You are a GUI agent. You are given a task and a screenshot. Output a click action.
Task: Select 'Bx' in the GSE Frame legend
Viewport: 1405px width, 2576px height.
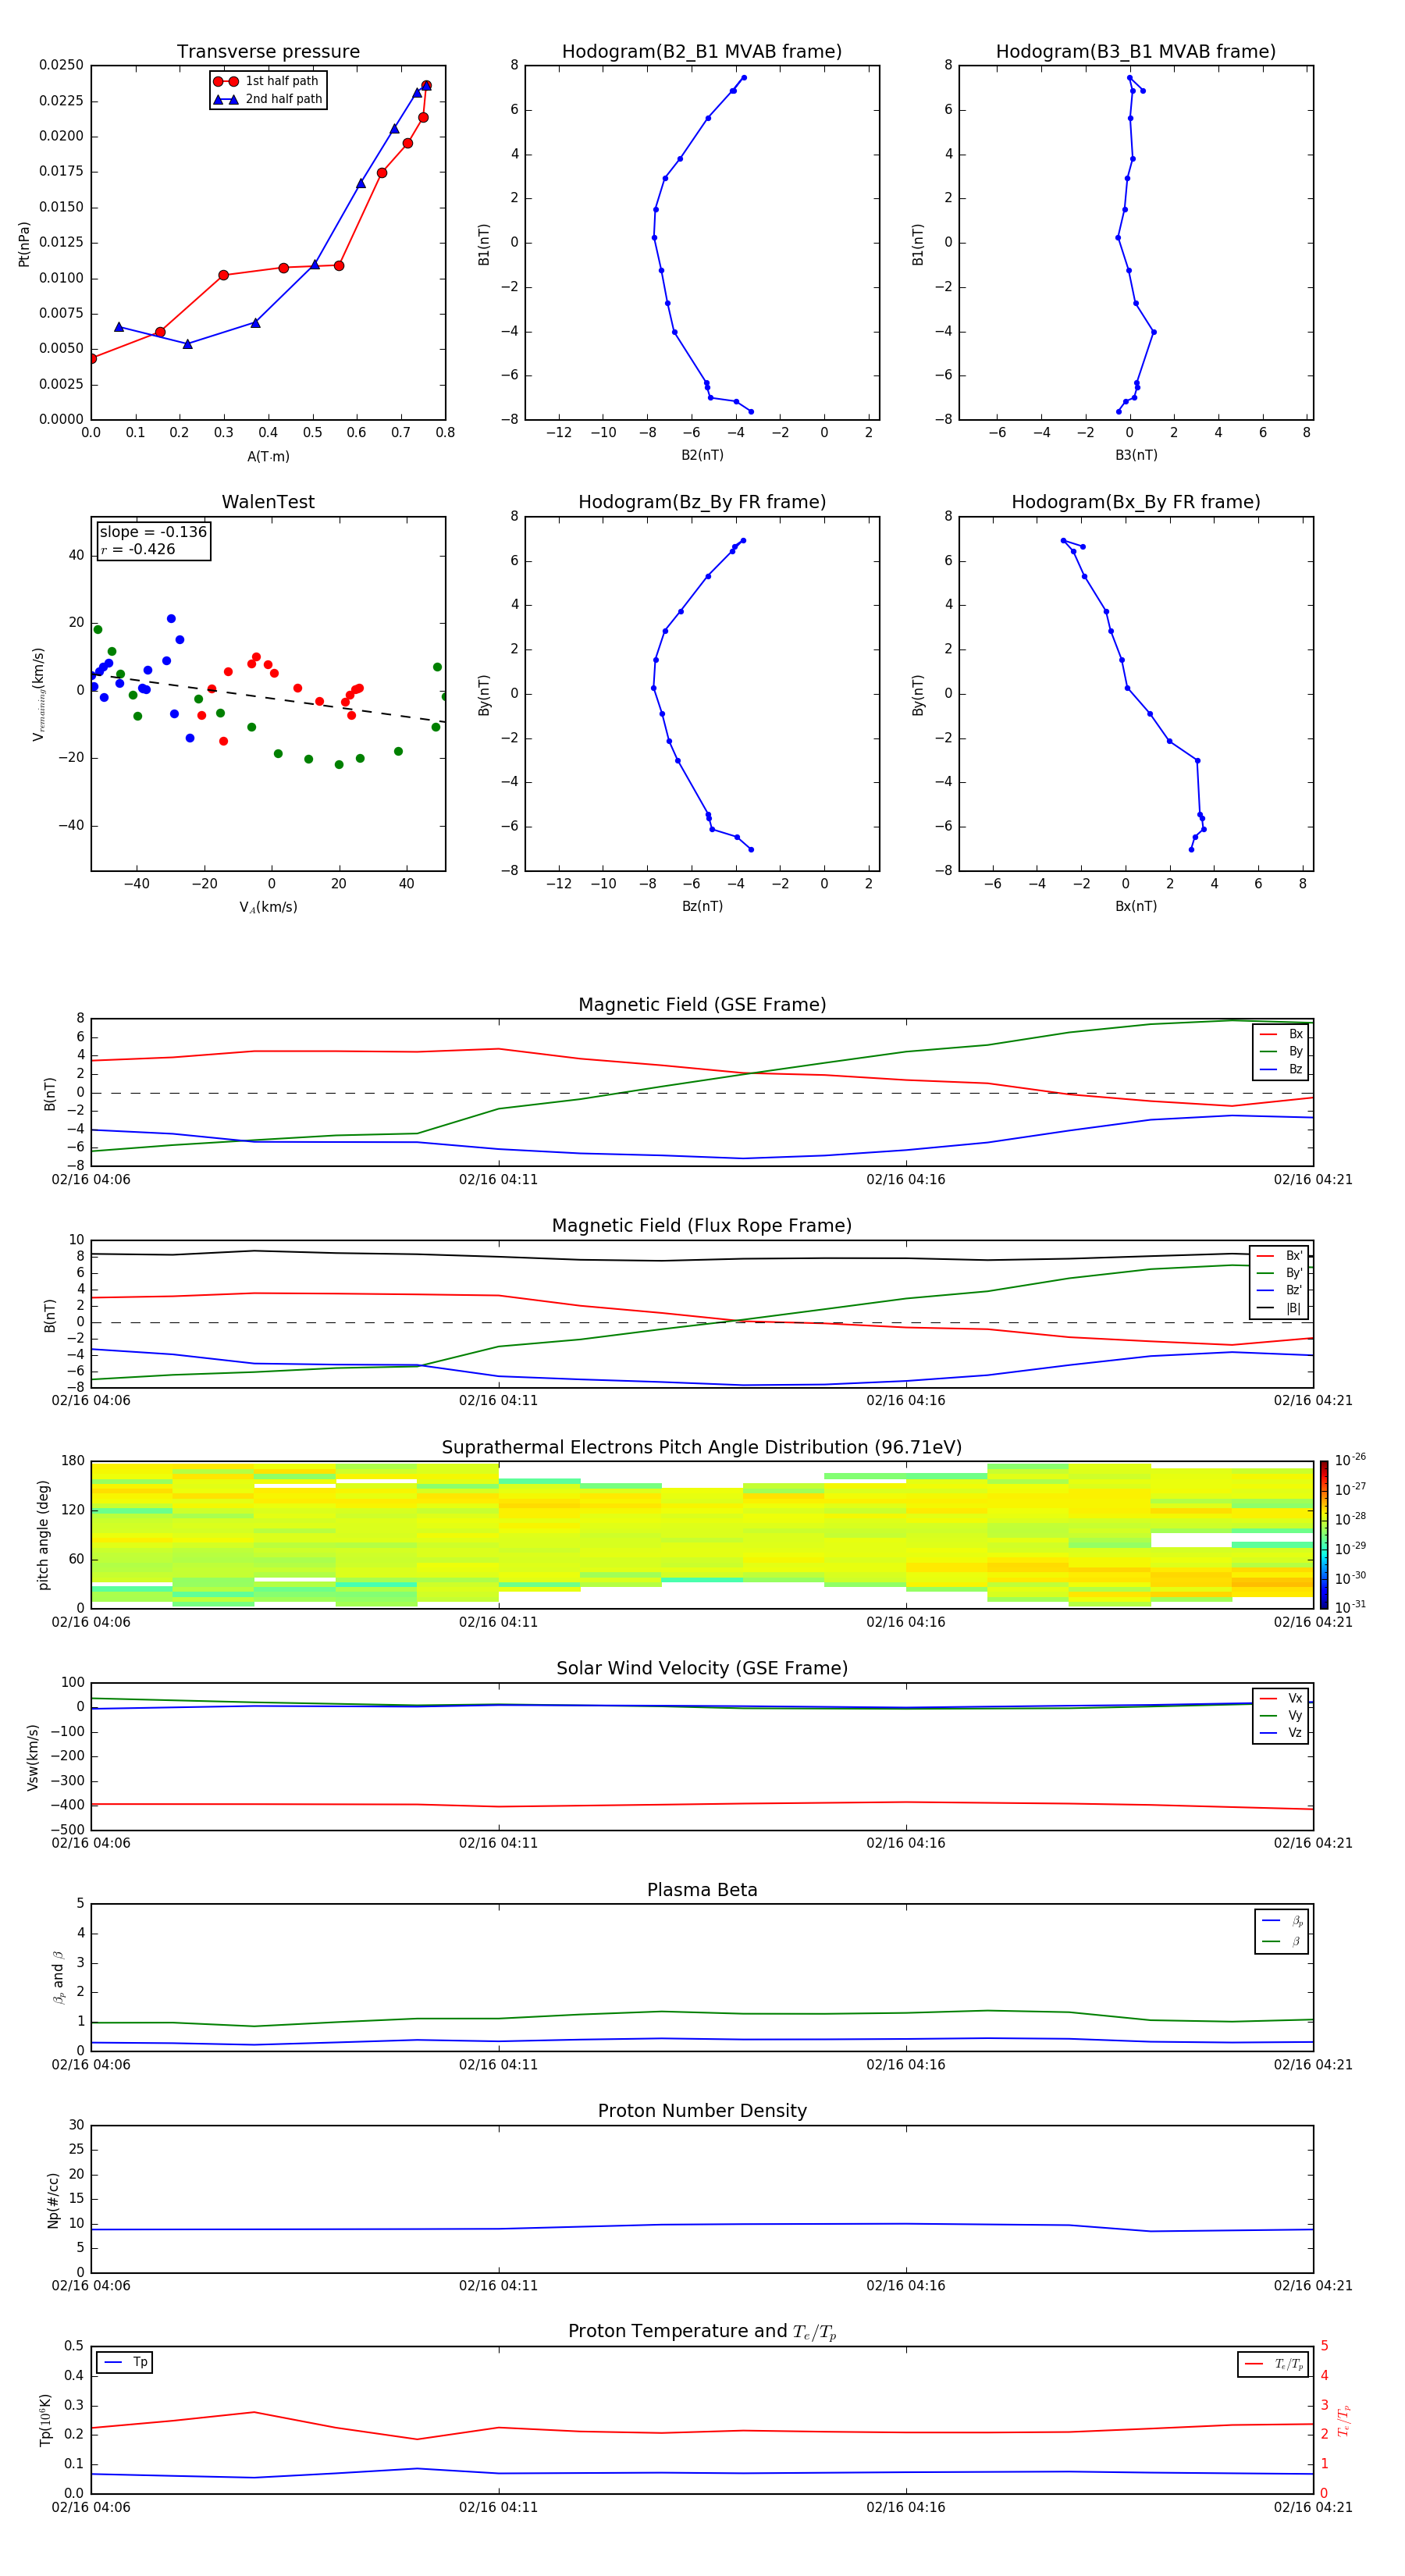pos(1282,1034)
